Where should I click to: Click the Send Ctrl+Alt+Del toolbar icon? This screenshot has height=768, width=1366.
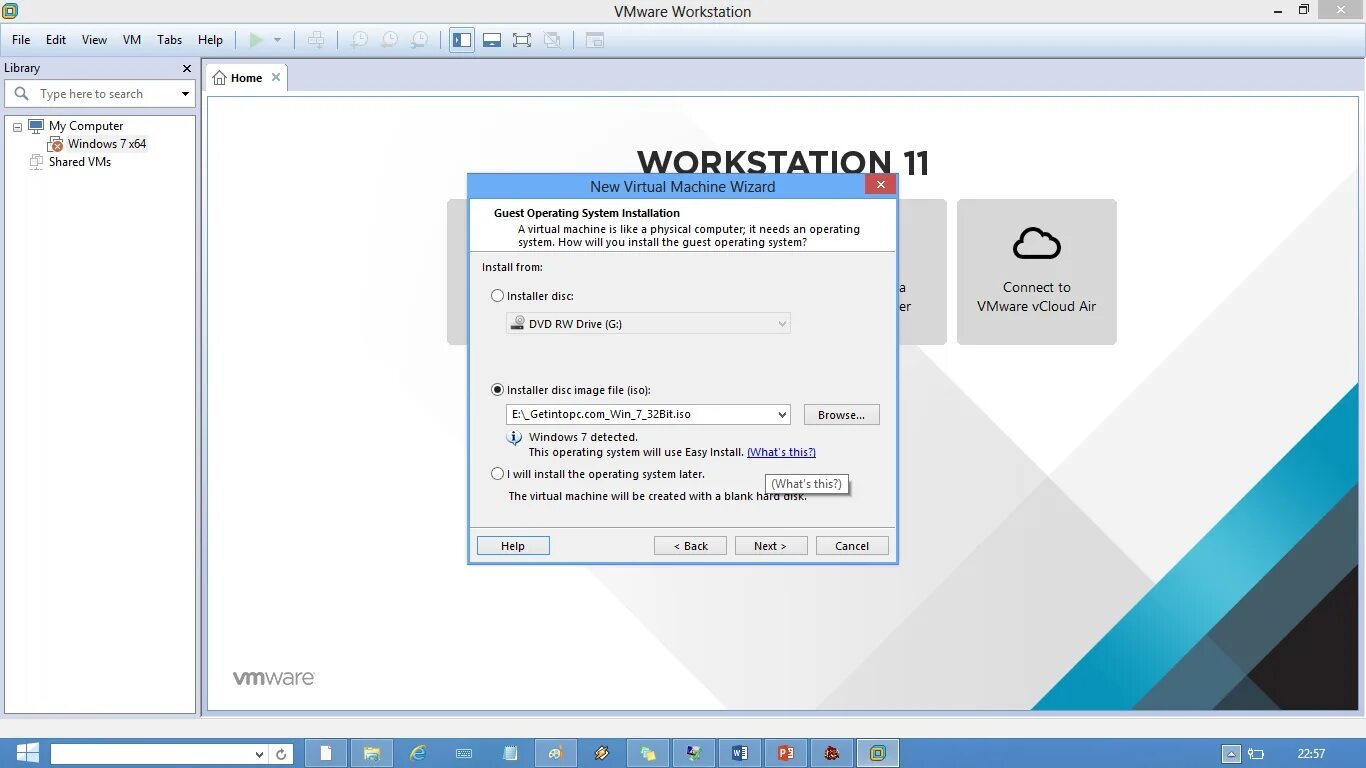point(316,40)
